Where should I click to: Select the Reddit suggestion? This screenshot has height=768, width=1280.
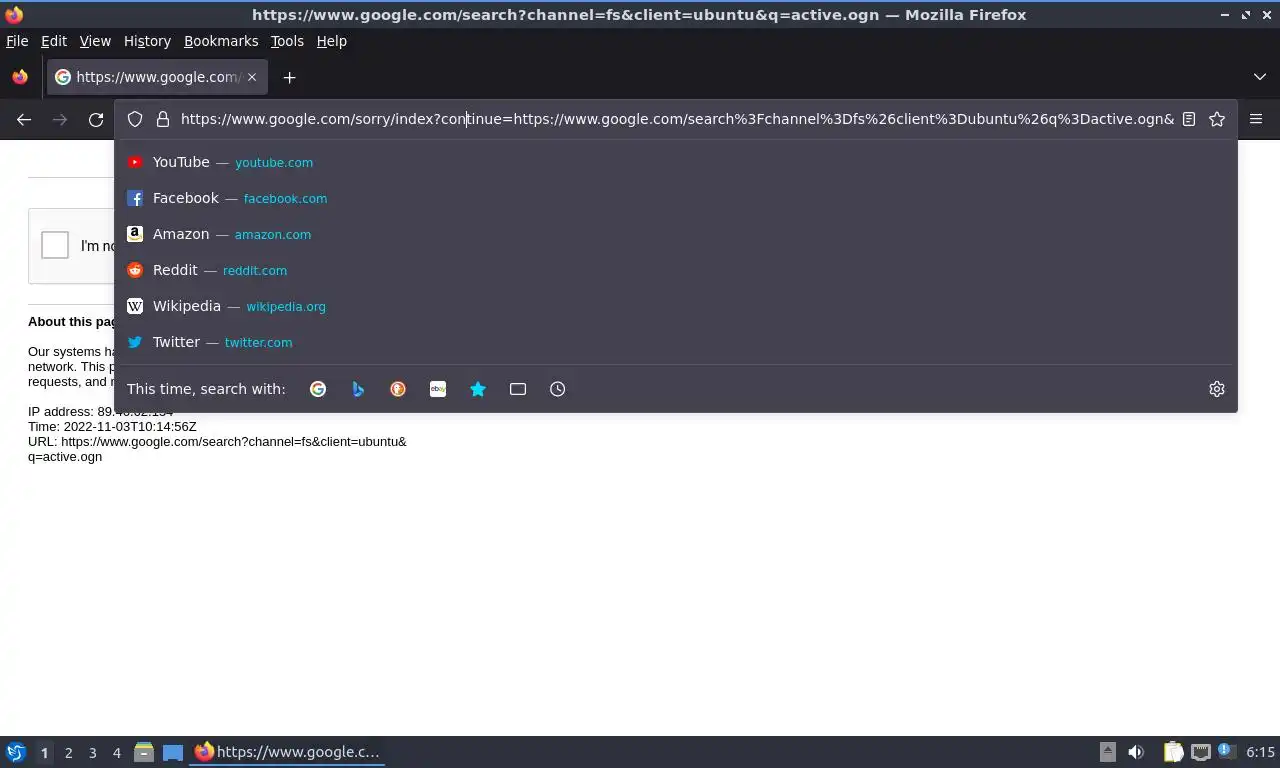pos(676,270)
